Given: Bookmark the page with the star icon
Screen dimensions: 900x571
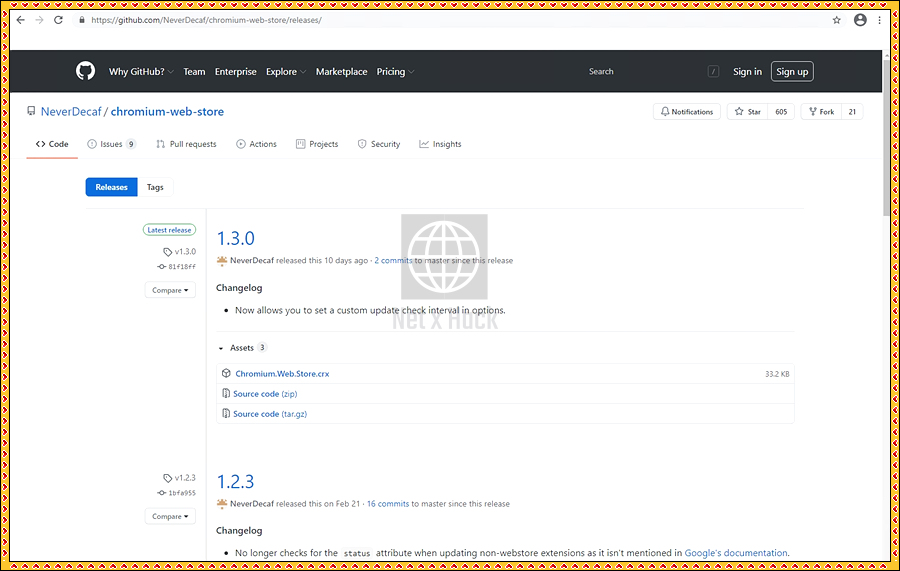Looking at the screenshot, I should click(x=836, y=20).
